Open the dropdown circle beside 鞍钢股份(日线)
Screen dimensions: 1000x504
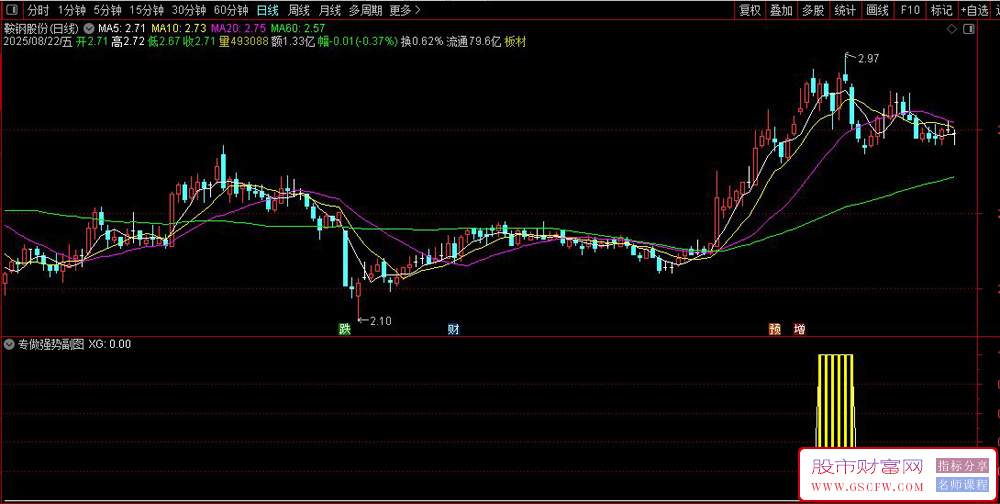coord(89,29)
